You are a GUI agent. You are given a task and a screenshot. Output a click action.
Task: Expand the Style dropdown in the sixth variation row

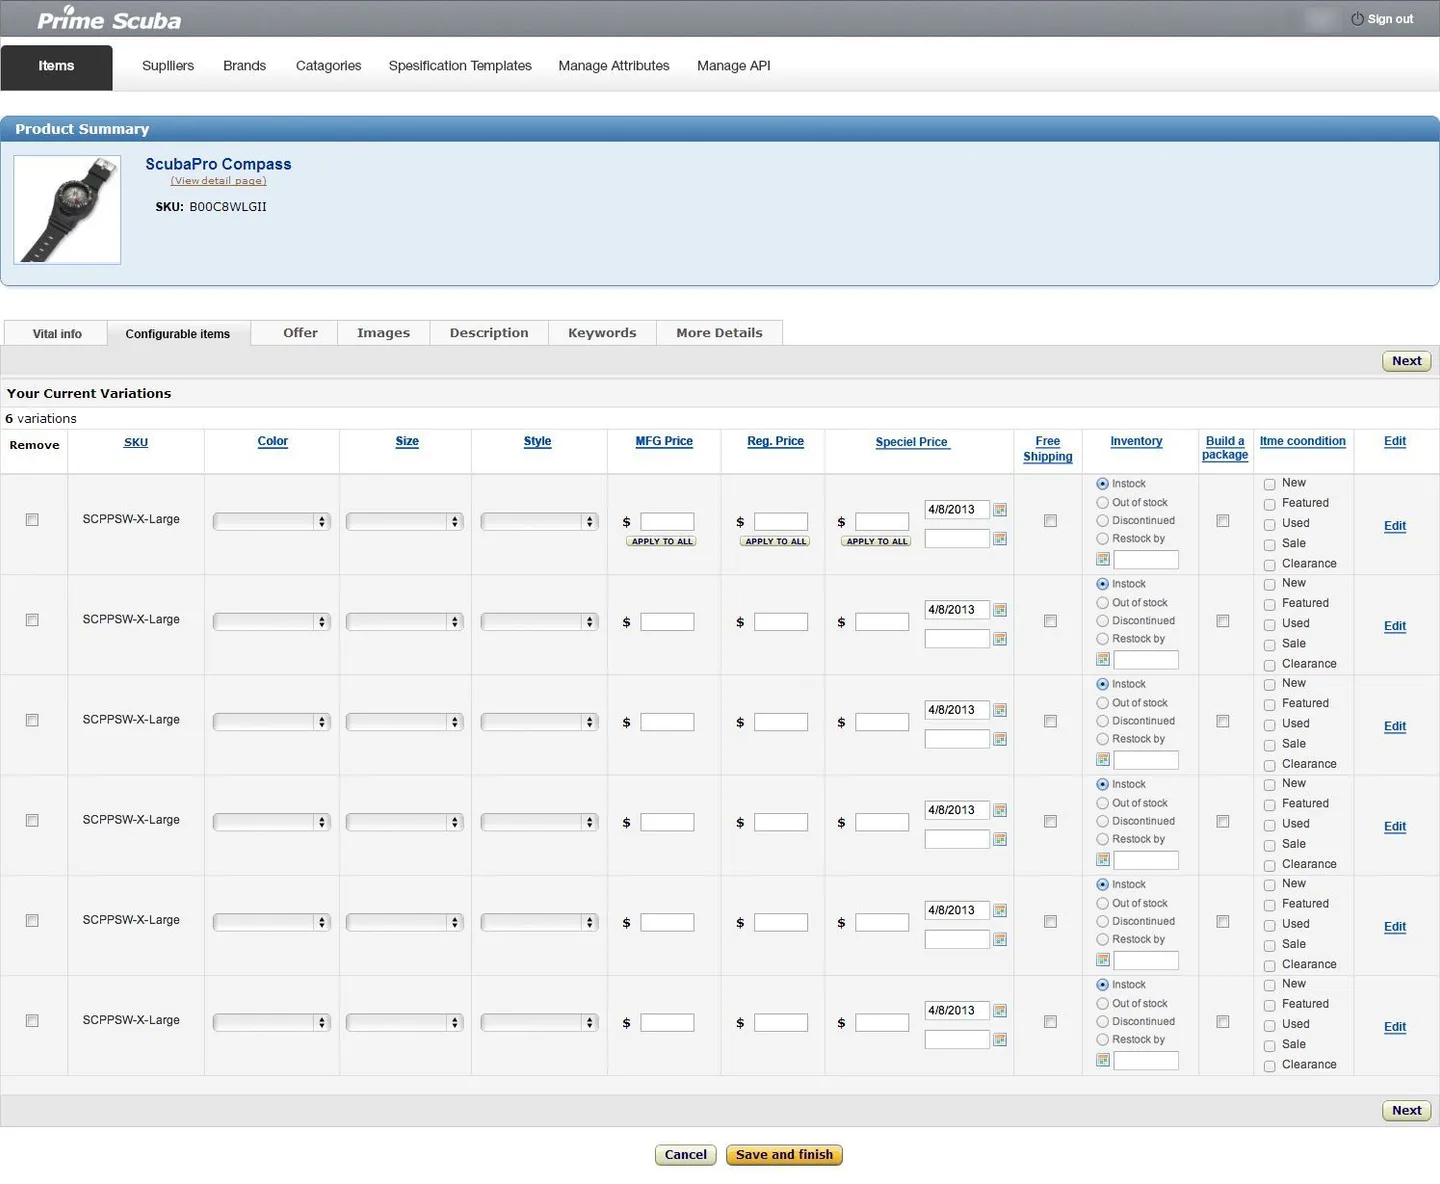pos(539,1023)
